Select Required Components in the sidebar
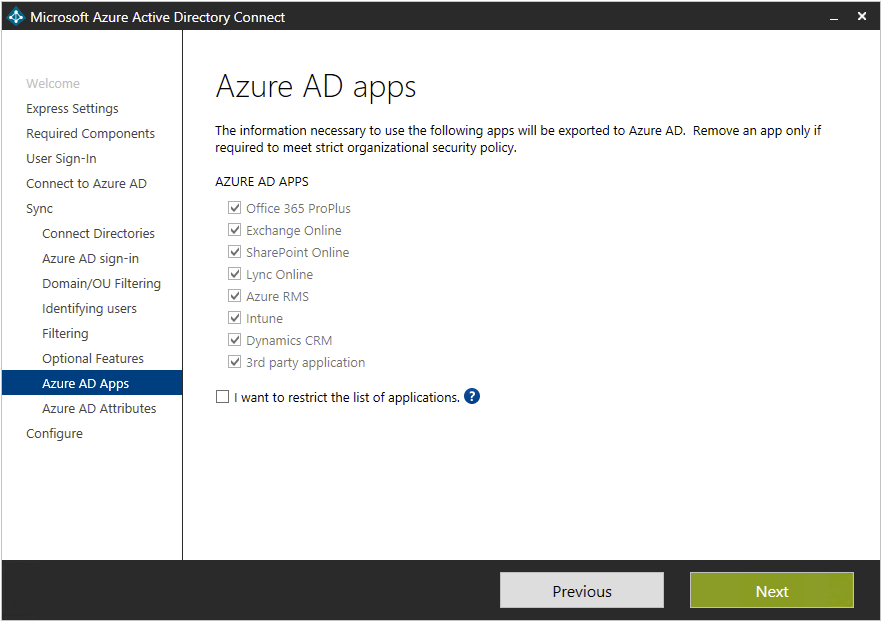The height and width of the screenshot is (624, 885). [90, 134]
